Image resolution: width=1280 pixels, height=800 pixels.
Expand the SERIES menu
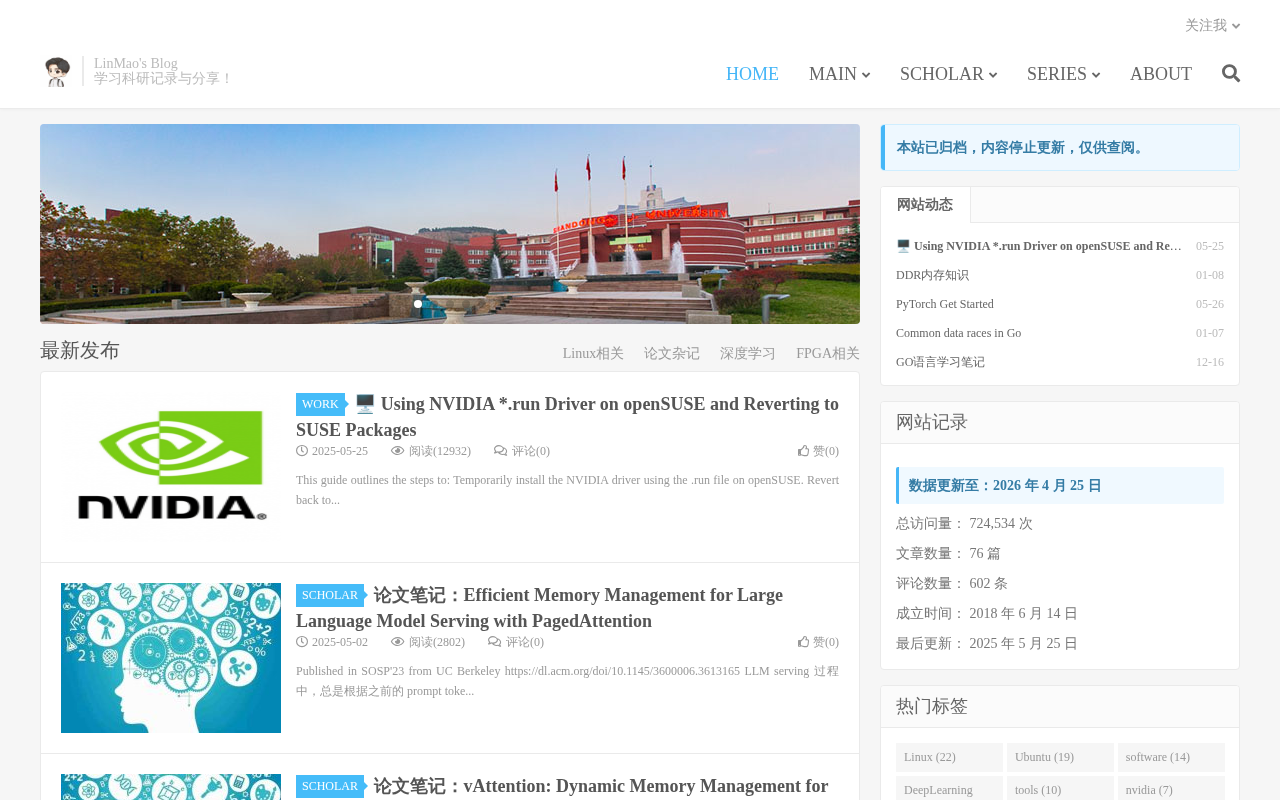tap(1063, 74)
